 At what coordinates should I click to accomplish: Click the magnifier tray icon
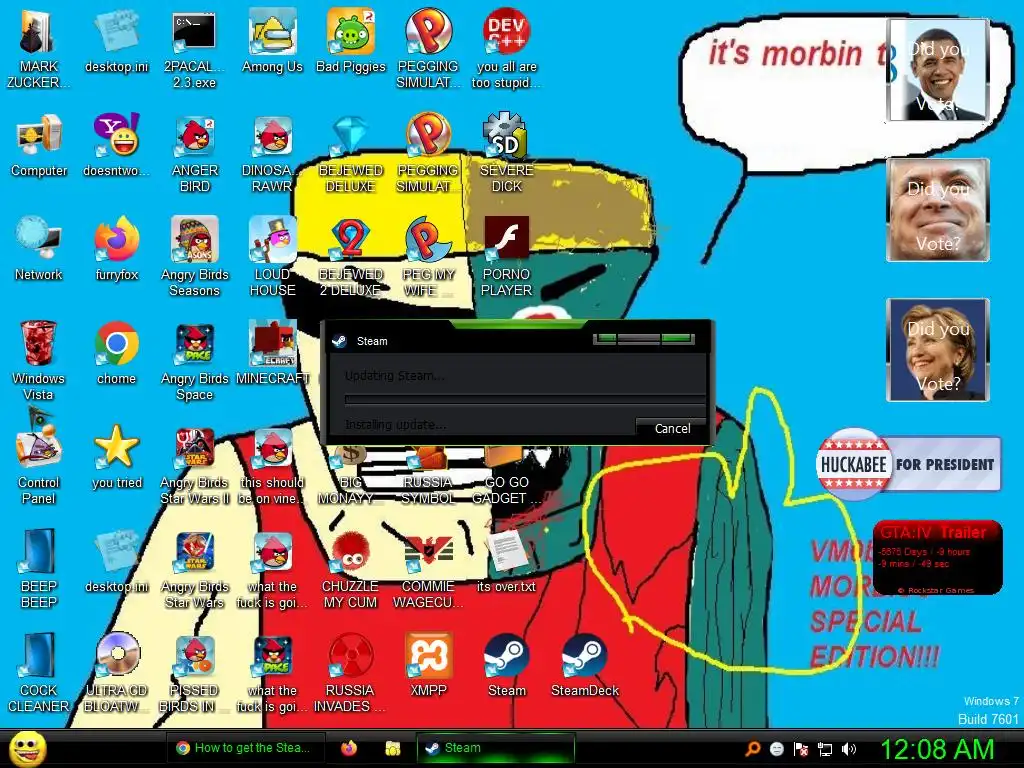(752, 748)
